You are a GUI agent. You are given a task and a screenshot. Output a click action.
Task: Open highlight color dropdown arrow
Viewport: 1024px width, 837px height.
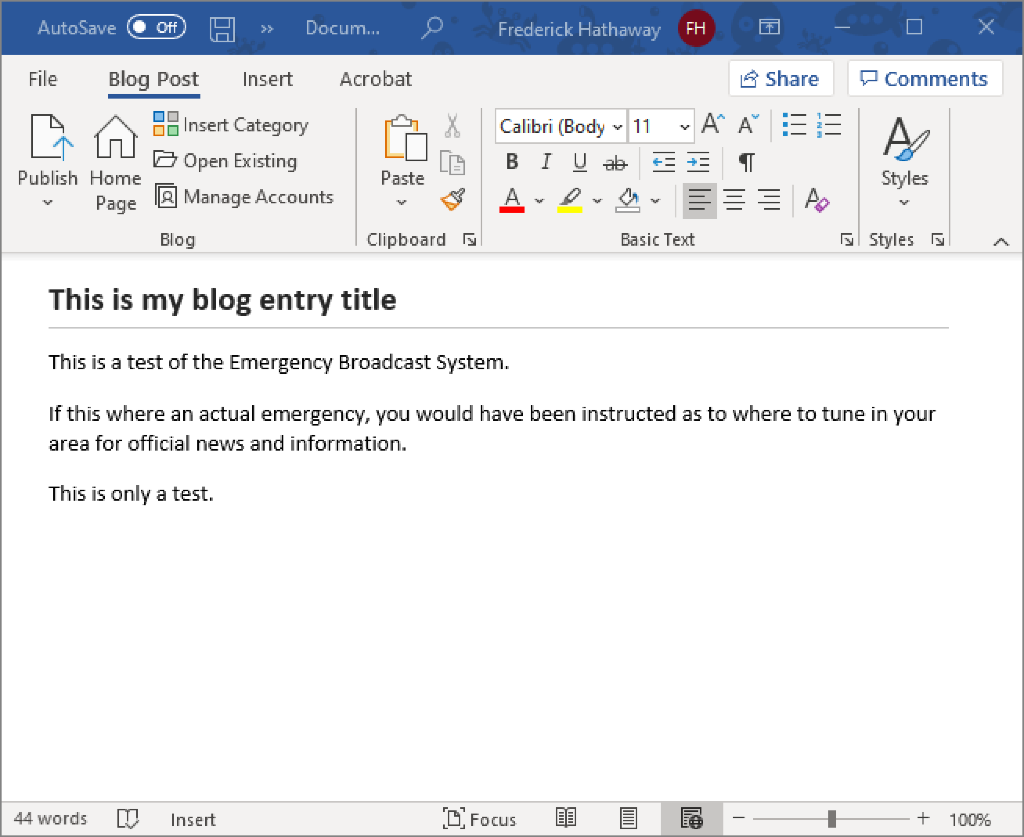tap(597, 200)
